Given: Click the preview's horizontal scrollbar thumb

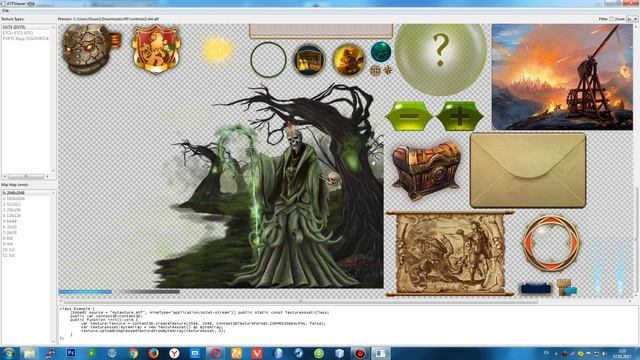Looking at the screenshot, I should point(301,301).
